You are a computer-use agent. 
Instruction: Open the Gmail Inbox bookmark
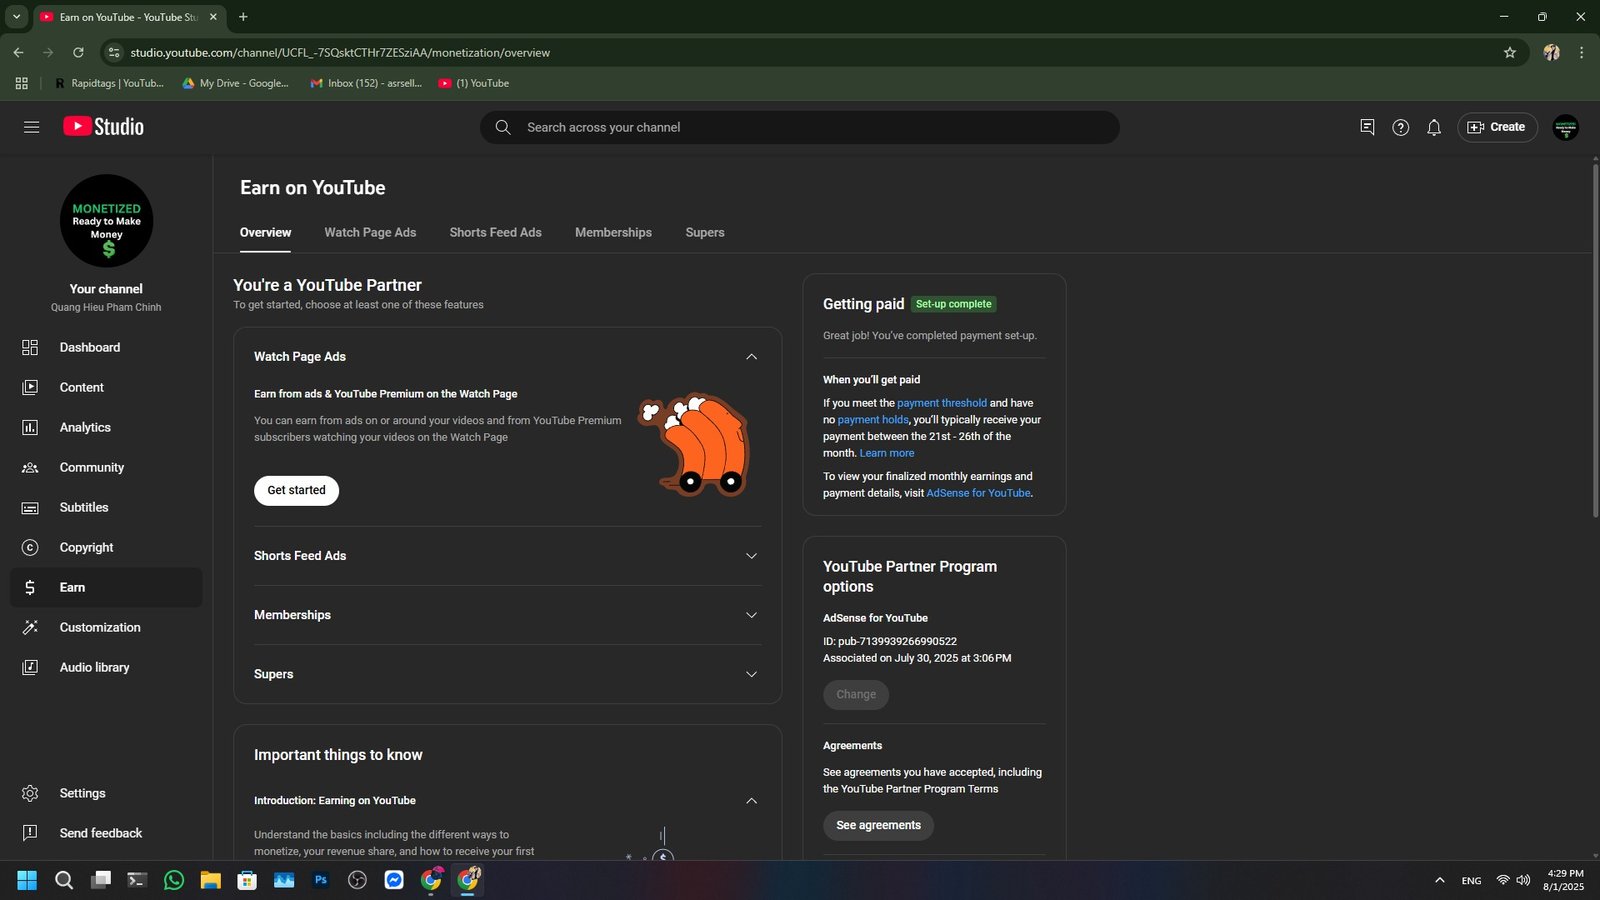tap(366, 83)
